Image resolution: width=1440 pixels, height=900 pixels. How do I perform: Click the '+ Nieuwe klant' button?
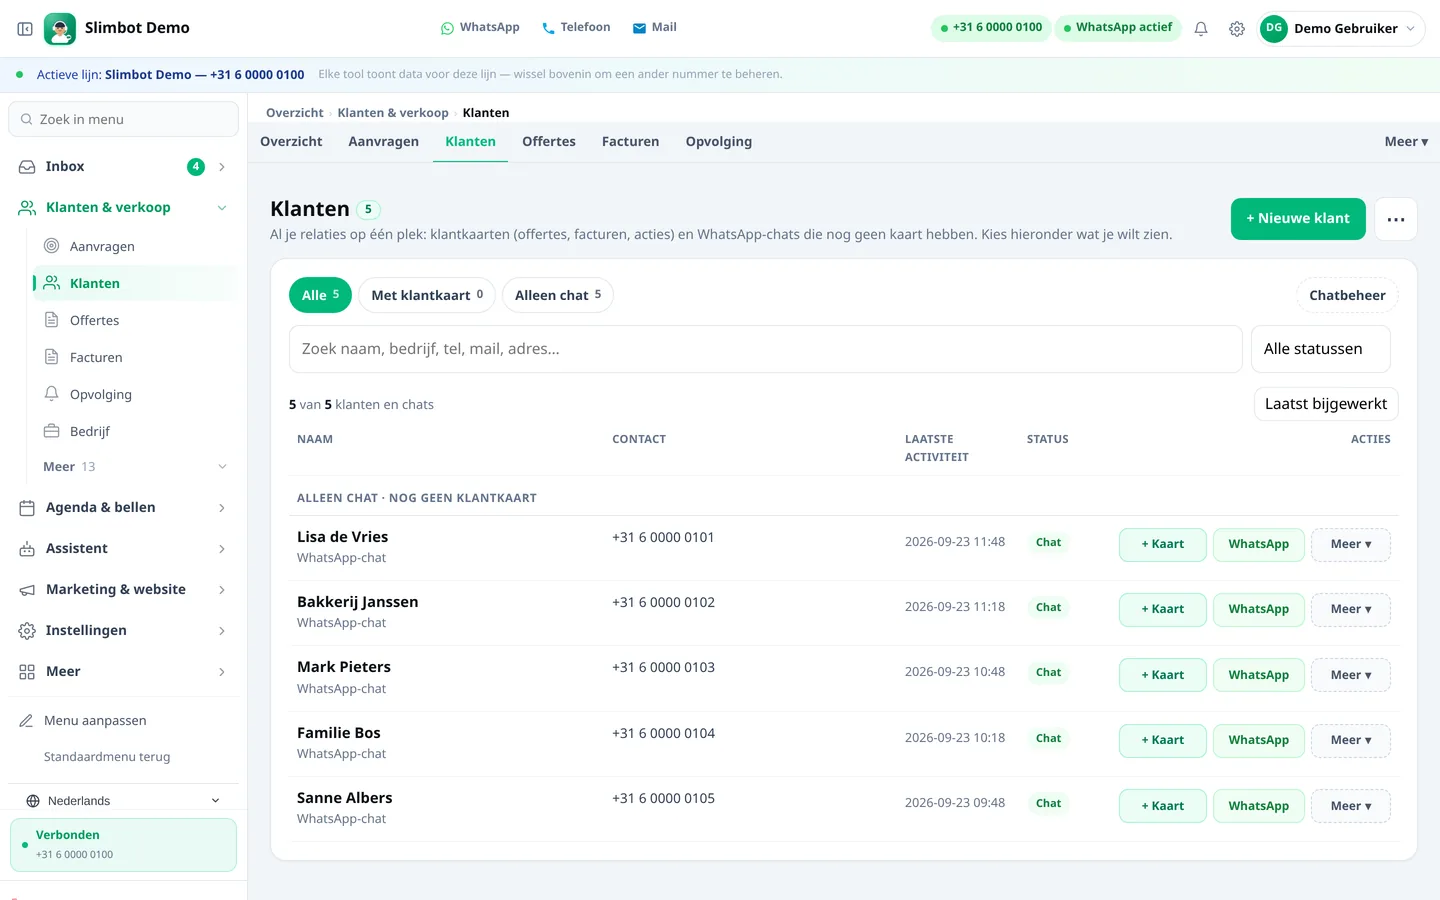click(1298, 219)
